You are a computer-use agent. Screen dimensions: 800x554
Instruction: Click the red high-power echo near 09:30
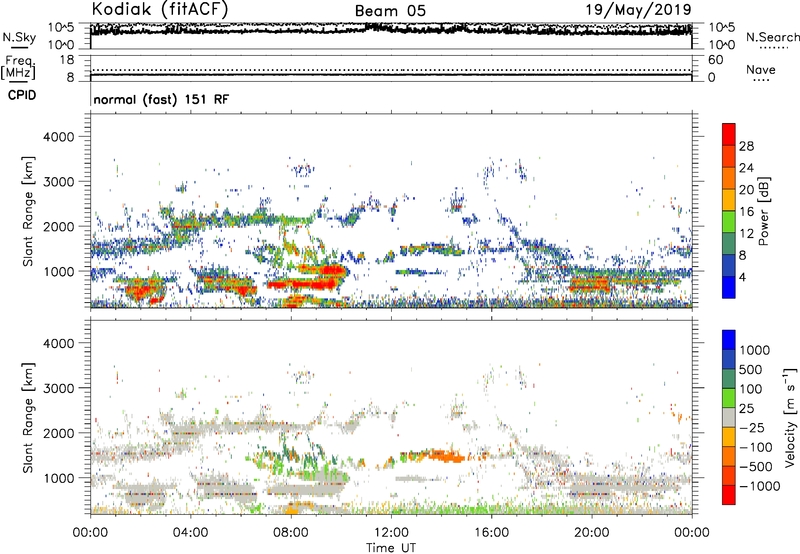point(332,270)
